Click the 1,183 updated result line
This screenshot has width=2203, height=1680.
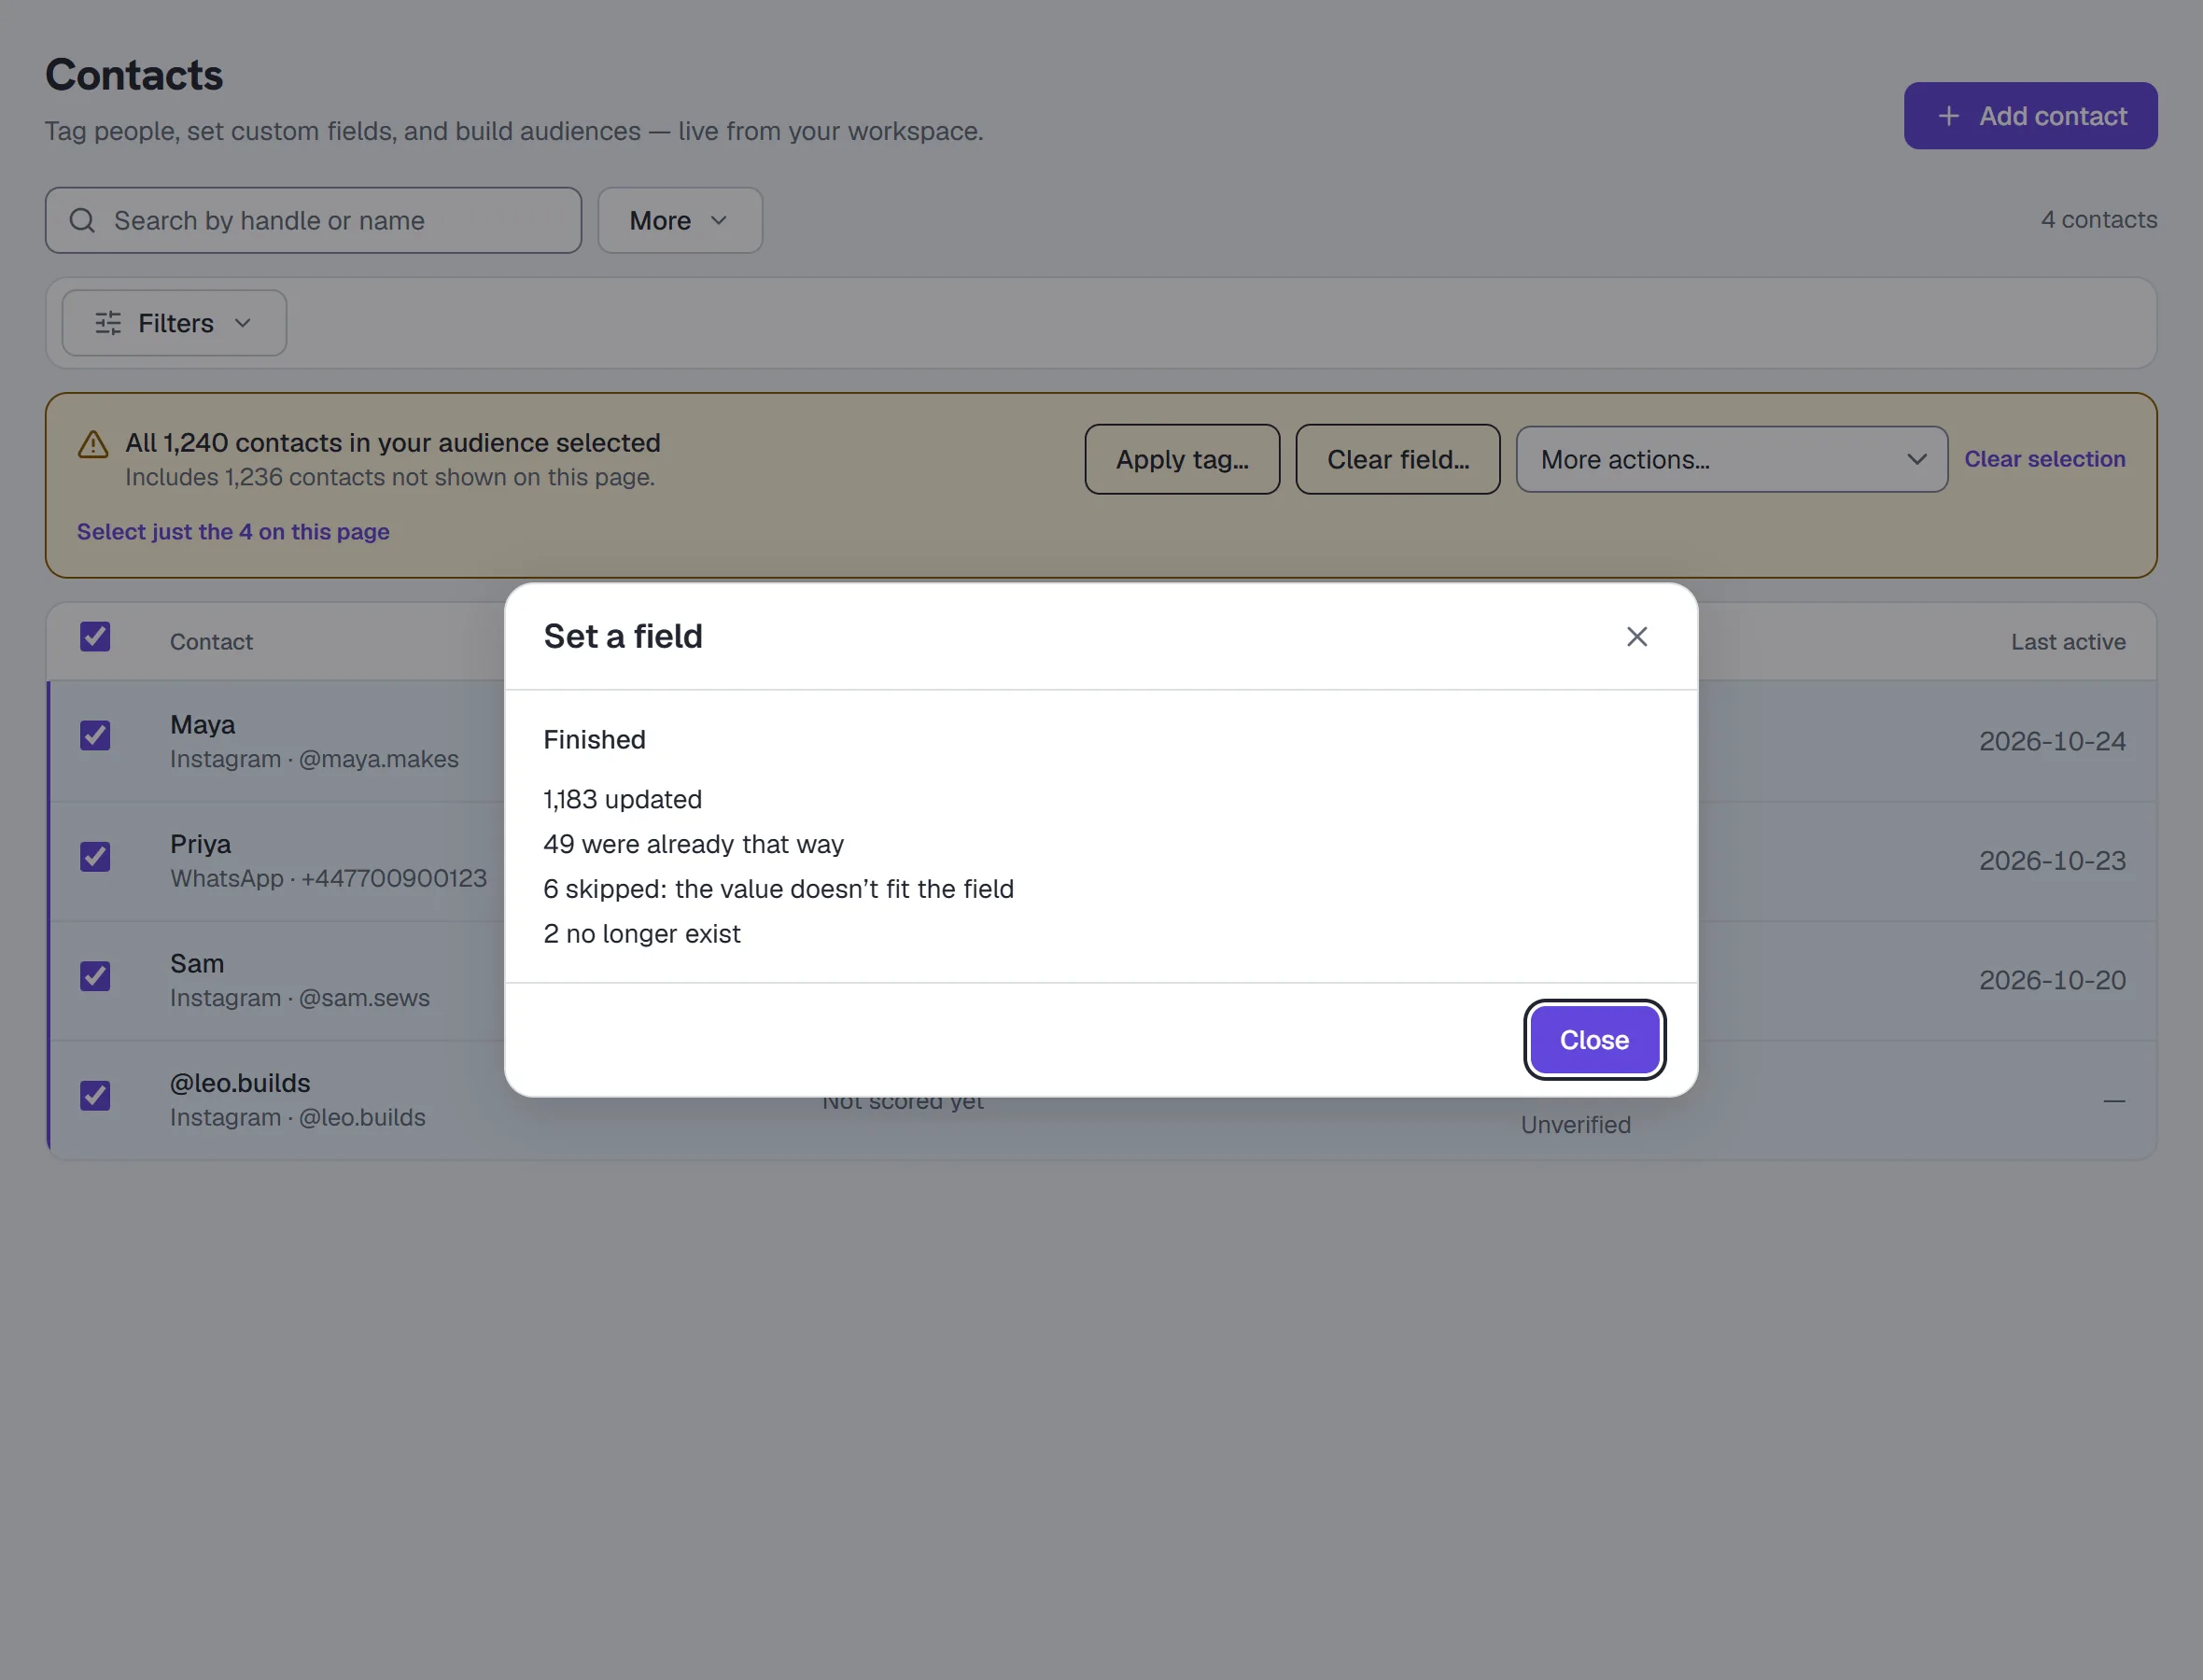pos(622,799)
